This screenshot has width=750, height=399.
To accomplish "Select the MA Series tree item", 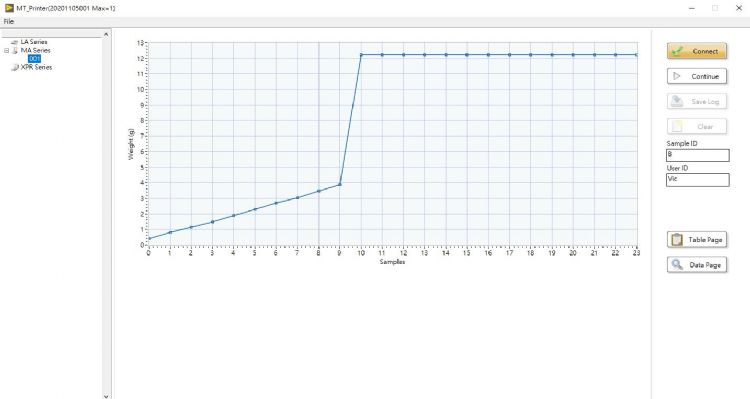I will [x=35, y=50].
